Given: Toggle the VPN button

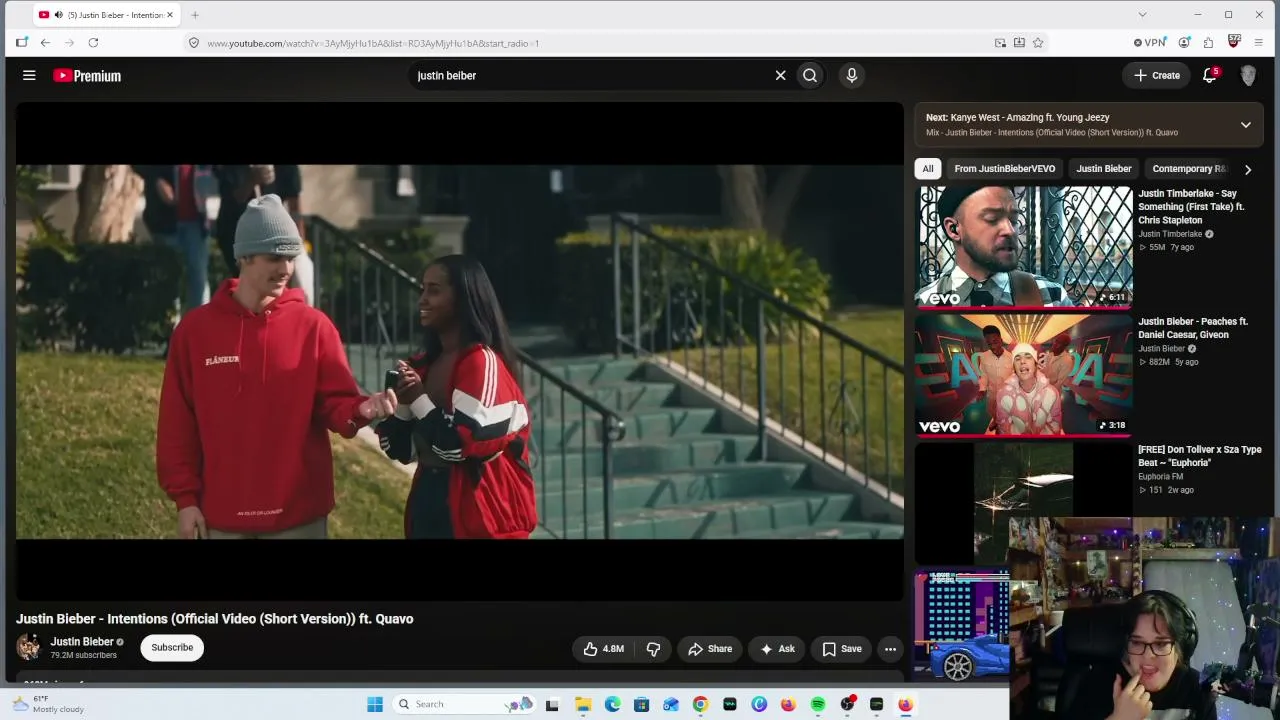Looking at the screenshot, I should click(1150, 43).
